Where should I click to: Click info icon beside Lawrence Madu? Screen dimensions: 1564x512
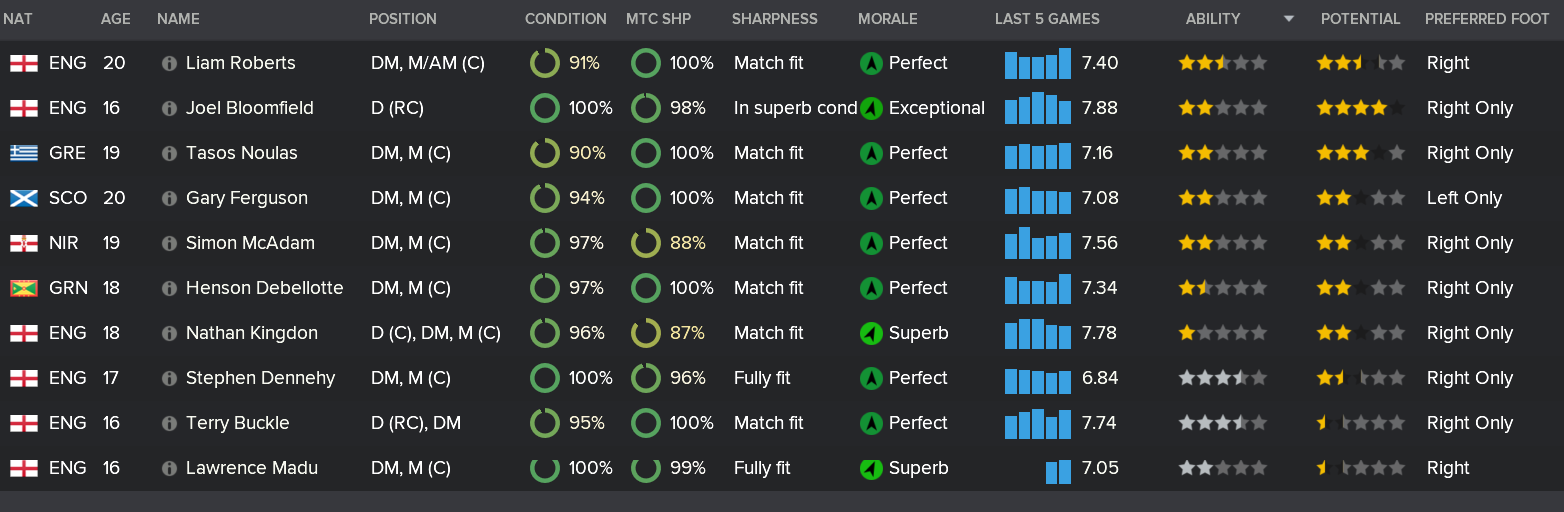click(x=169, y=468)
